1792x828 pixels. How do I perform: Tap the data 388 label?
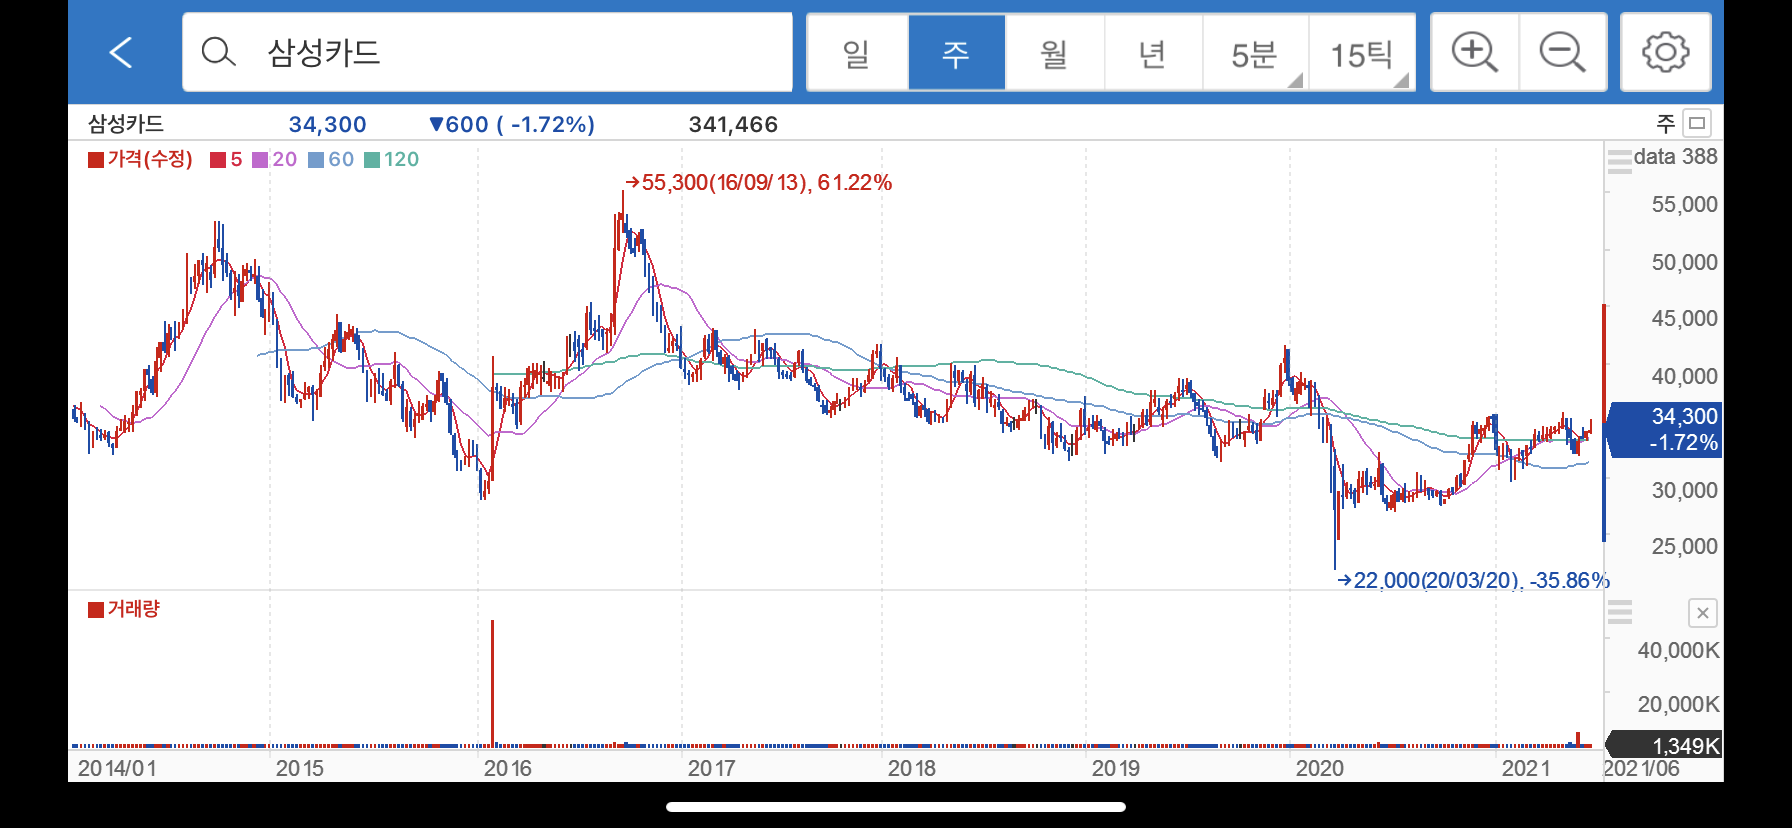1675,157
